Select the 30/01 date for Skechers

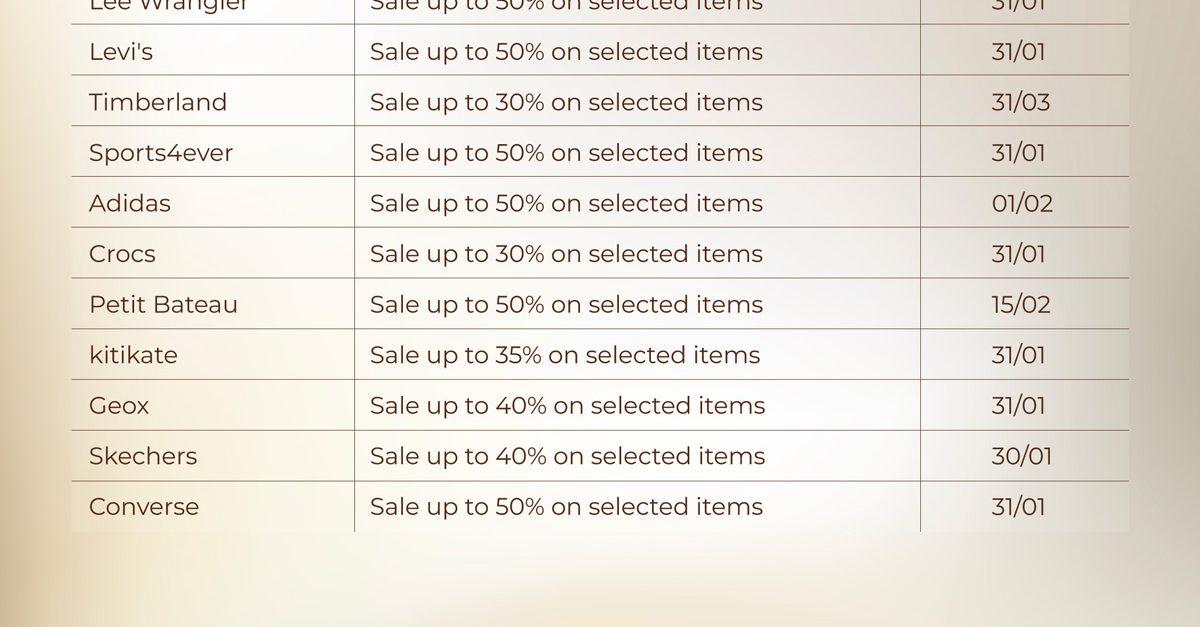pos(1021,456)
